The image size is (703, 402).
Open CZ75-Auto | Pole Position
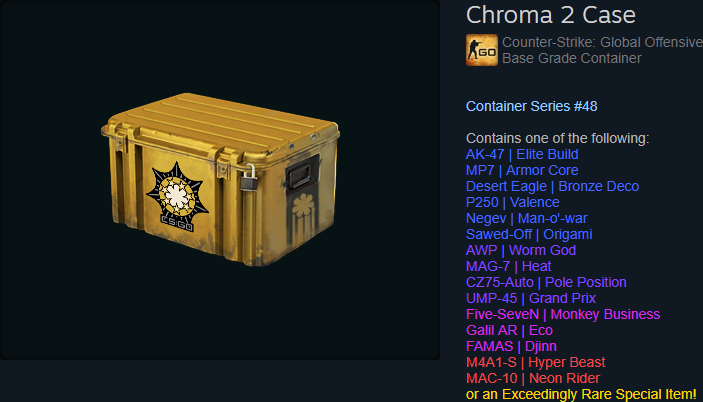546,282
